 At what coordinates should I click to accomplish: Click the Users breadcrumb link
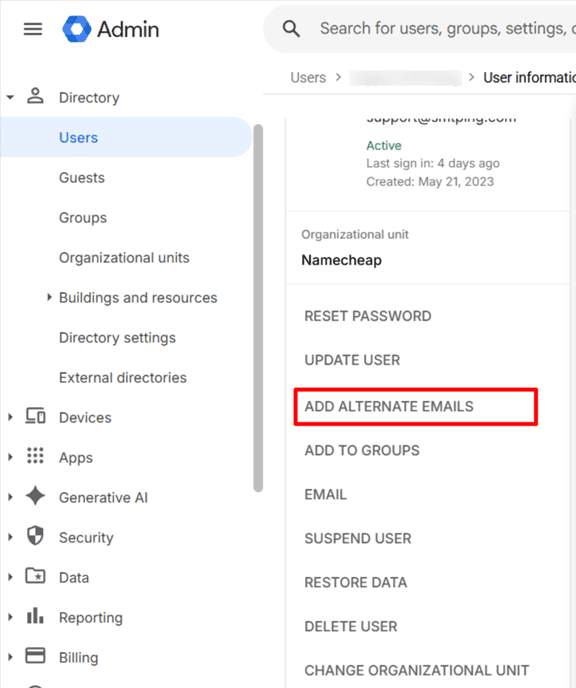point(308,78)
